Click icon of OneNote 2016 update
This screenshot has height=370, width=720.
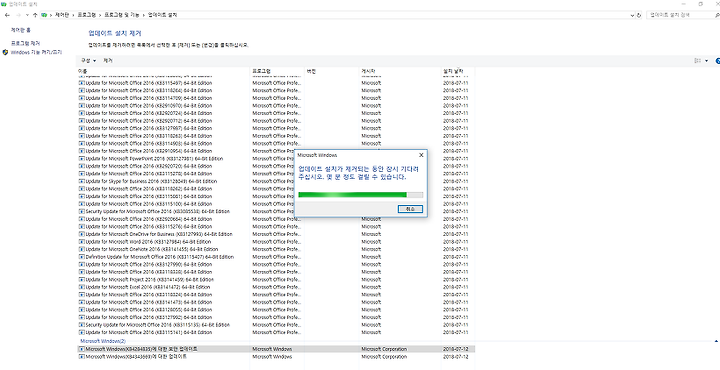(82, 249)
